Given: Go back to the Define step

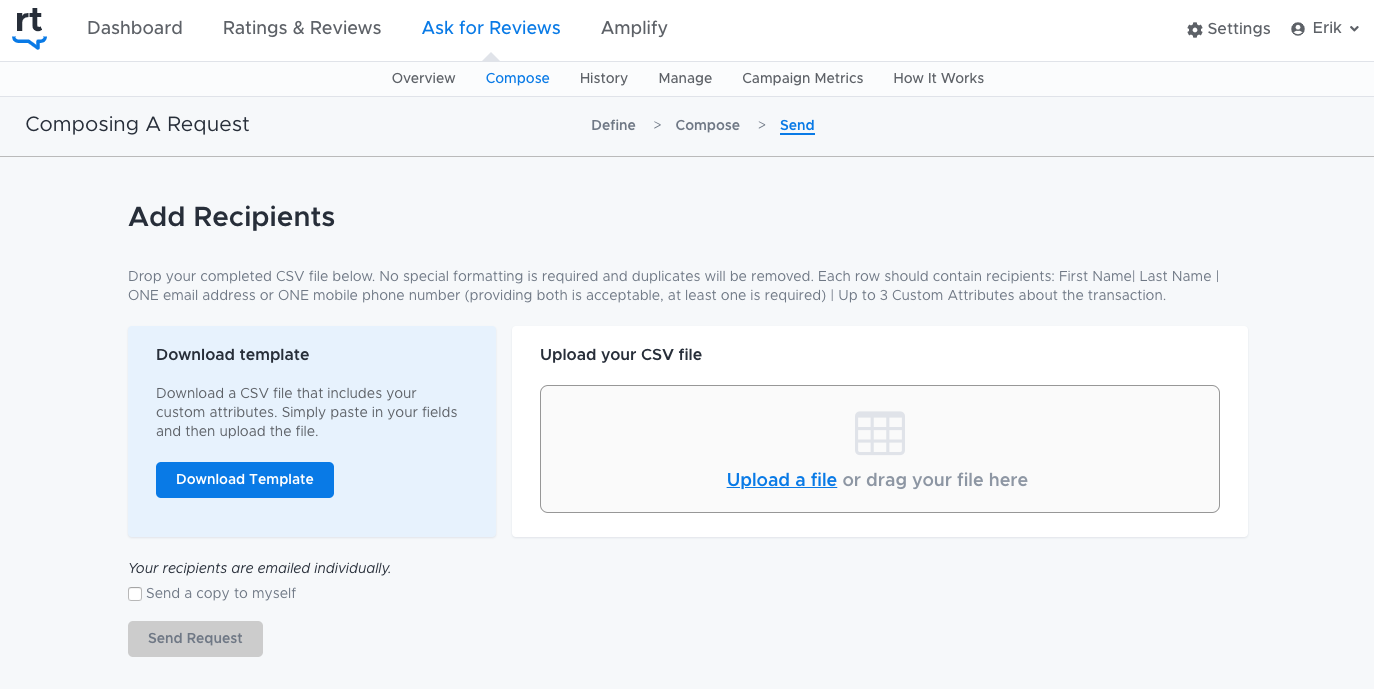Looking at the screenshot, I should (x=614, y=125).
